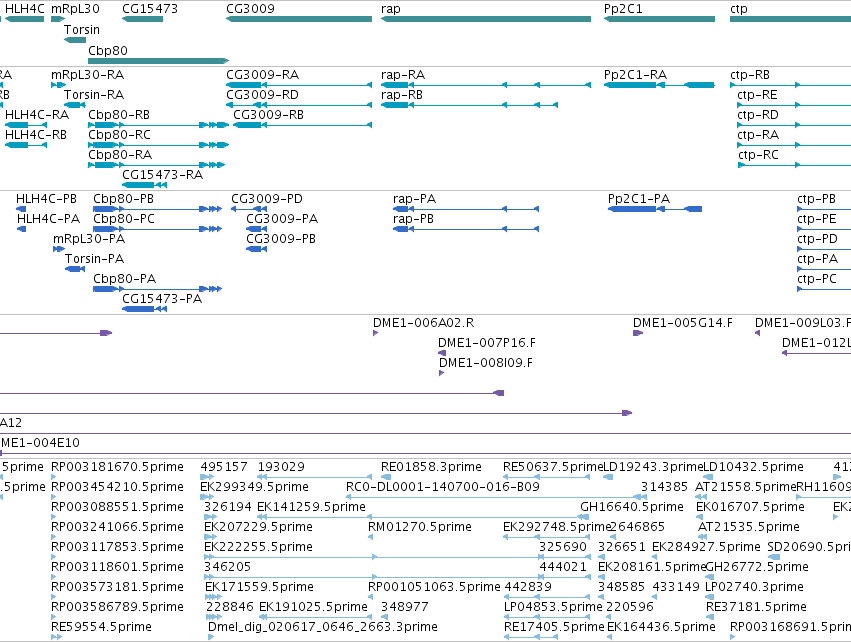This screenshot has width=851, height=642.
Task: Select the LP02740.3prime EST label
Action: tap(754, 587)
